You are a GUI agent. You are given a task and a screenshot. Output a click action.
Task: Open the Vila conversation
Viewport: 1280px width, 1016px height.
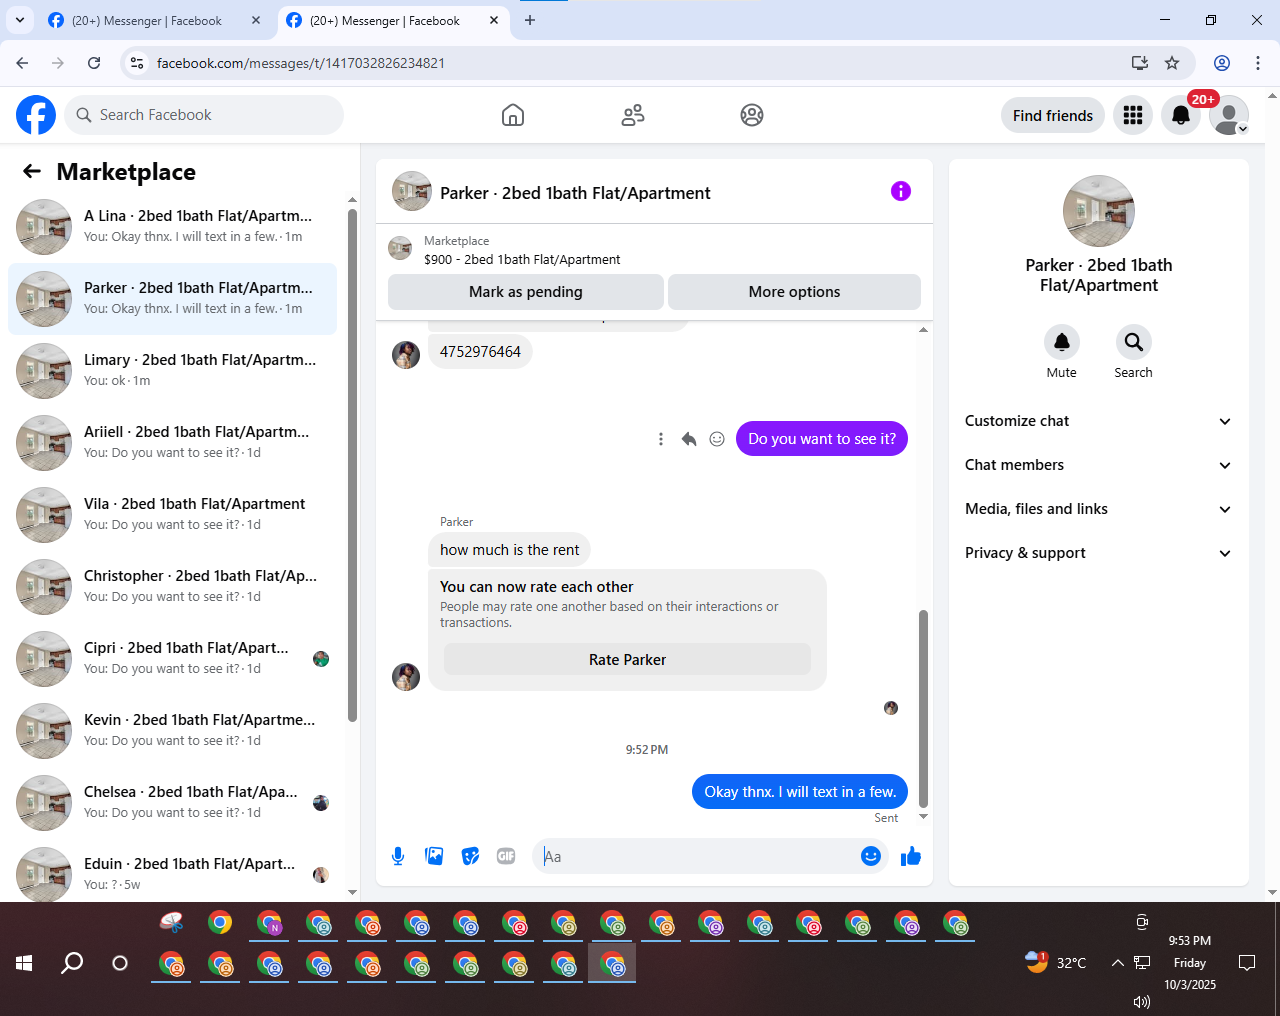172,515
